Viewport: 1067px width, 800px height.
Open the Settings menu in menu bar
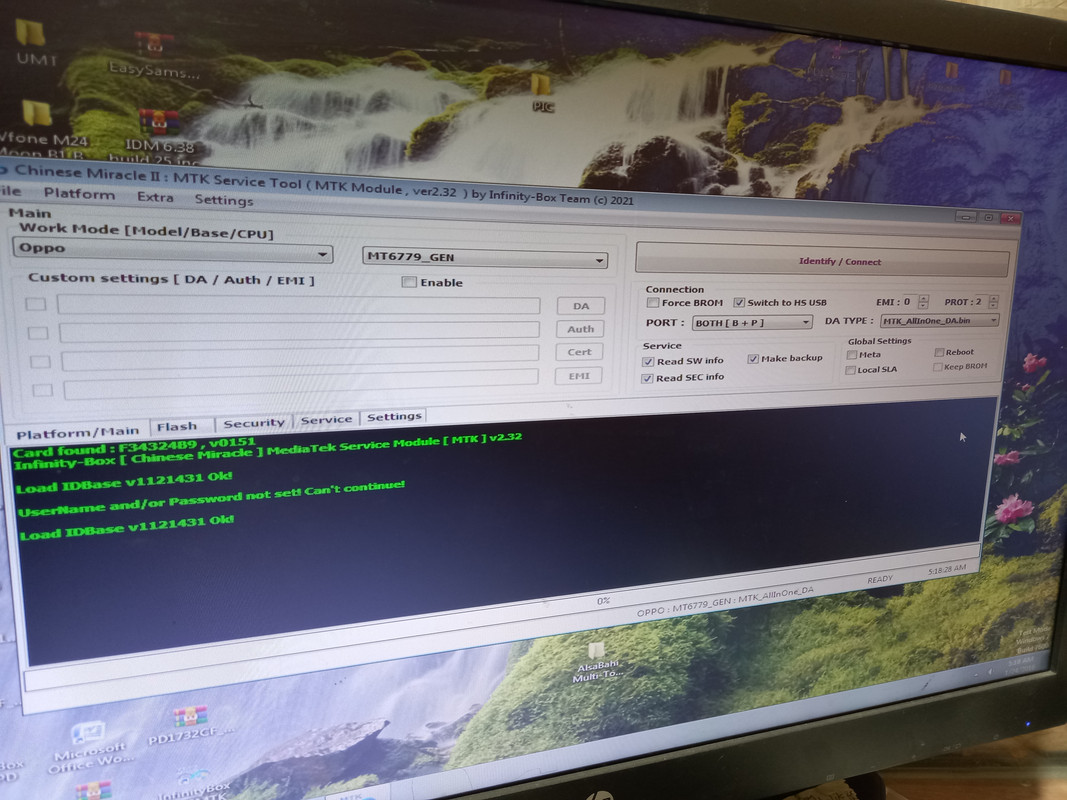[x=224, y=199]
